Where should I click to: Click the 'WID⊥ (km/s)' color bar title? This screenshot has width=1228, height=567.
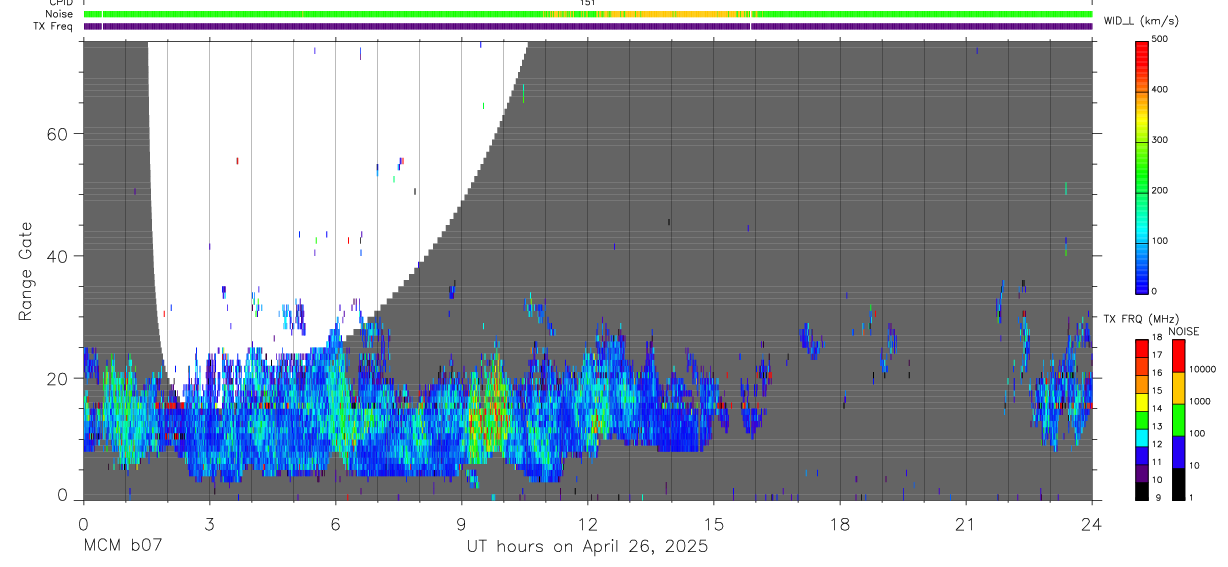point(1141,20)
